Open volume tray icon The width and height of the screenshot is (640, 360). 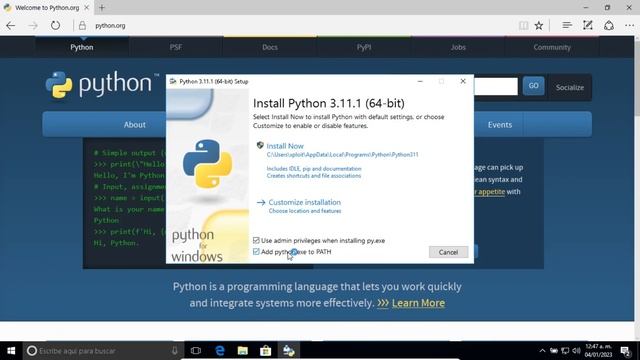tap(576, 351)
